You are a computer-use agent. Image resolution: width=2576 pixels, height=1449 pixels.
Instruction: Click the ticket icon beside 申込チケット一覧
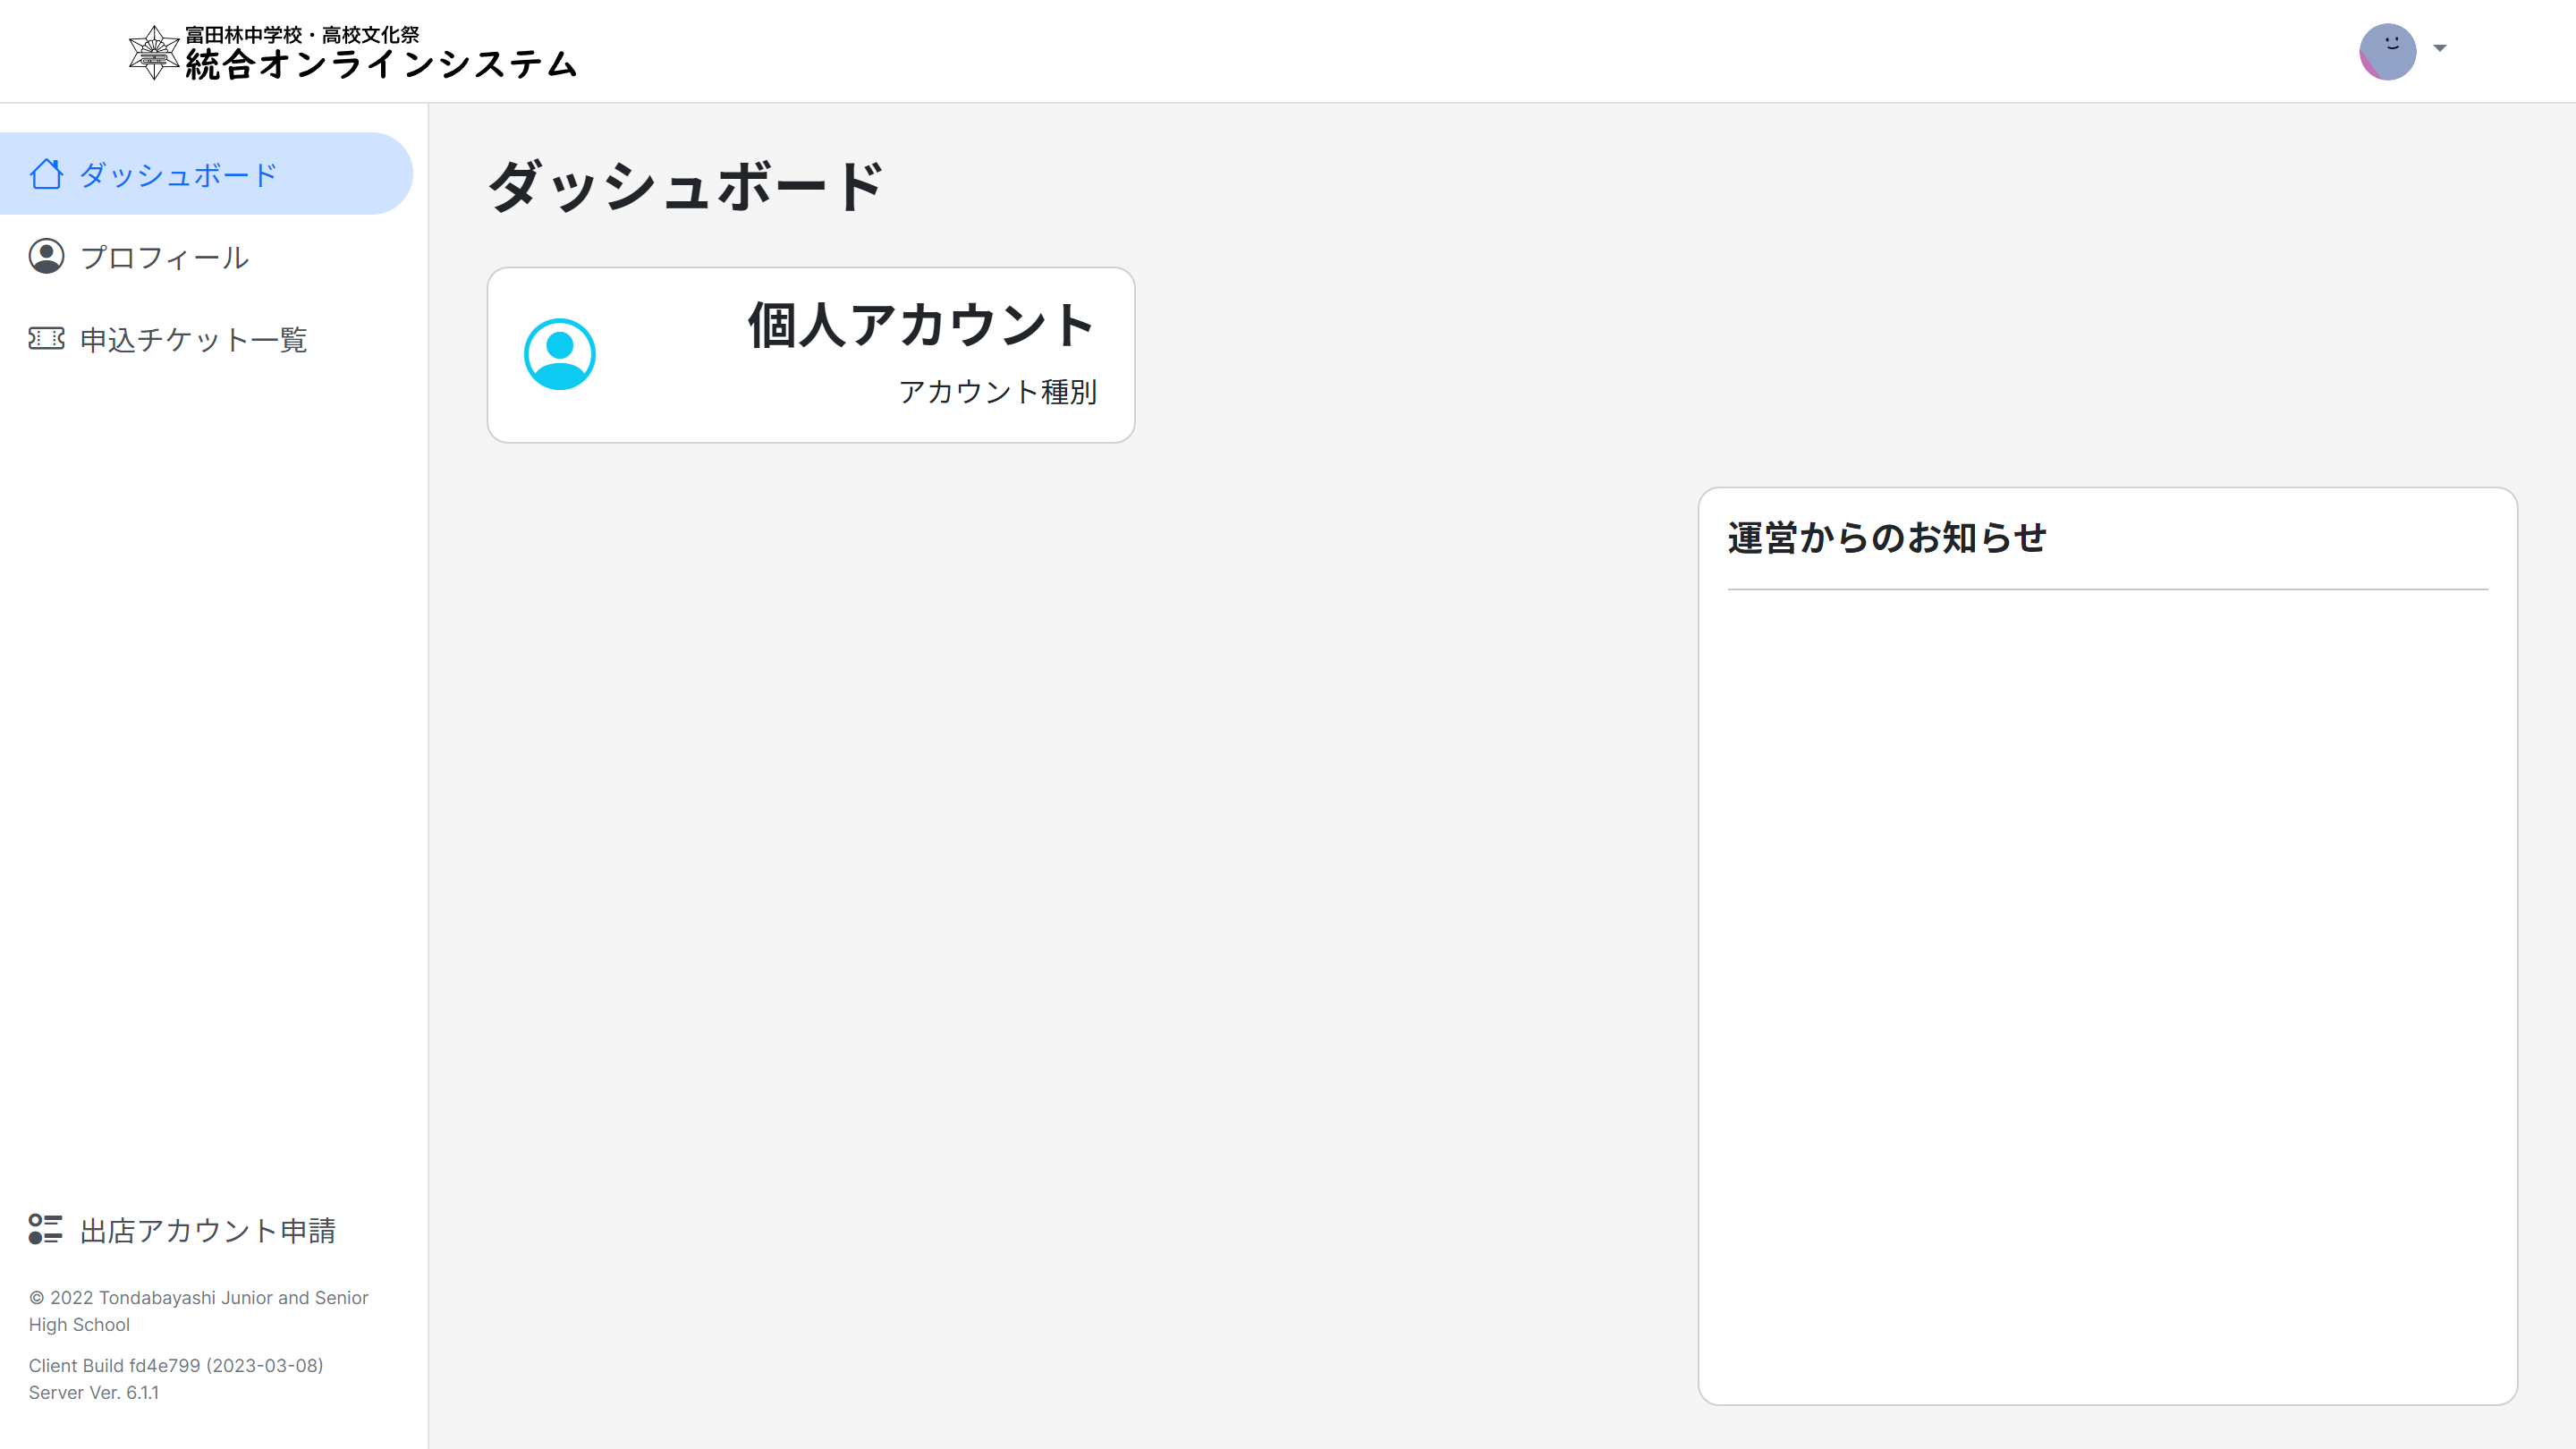(46, 339)
